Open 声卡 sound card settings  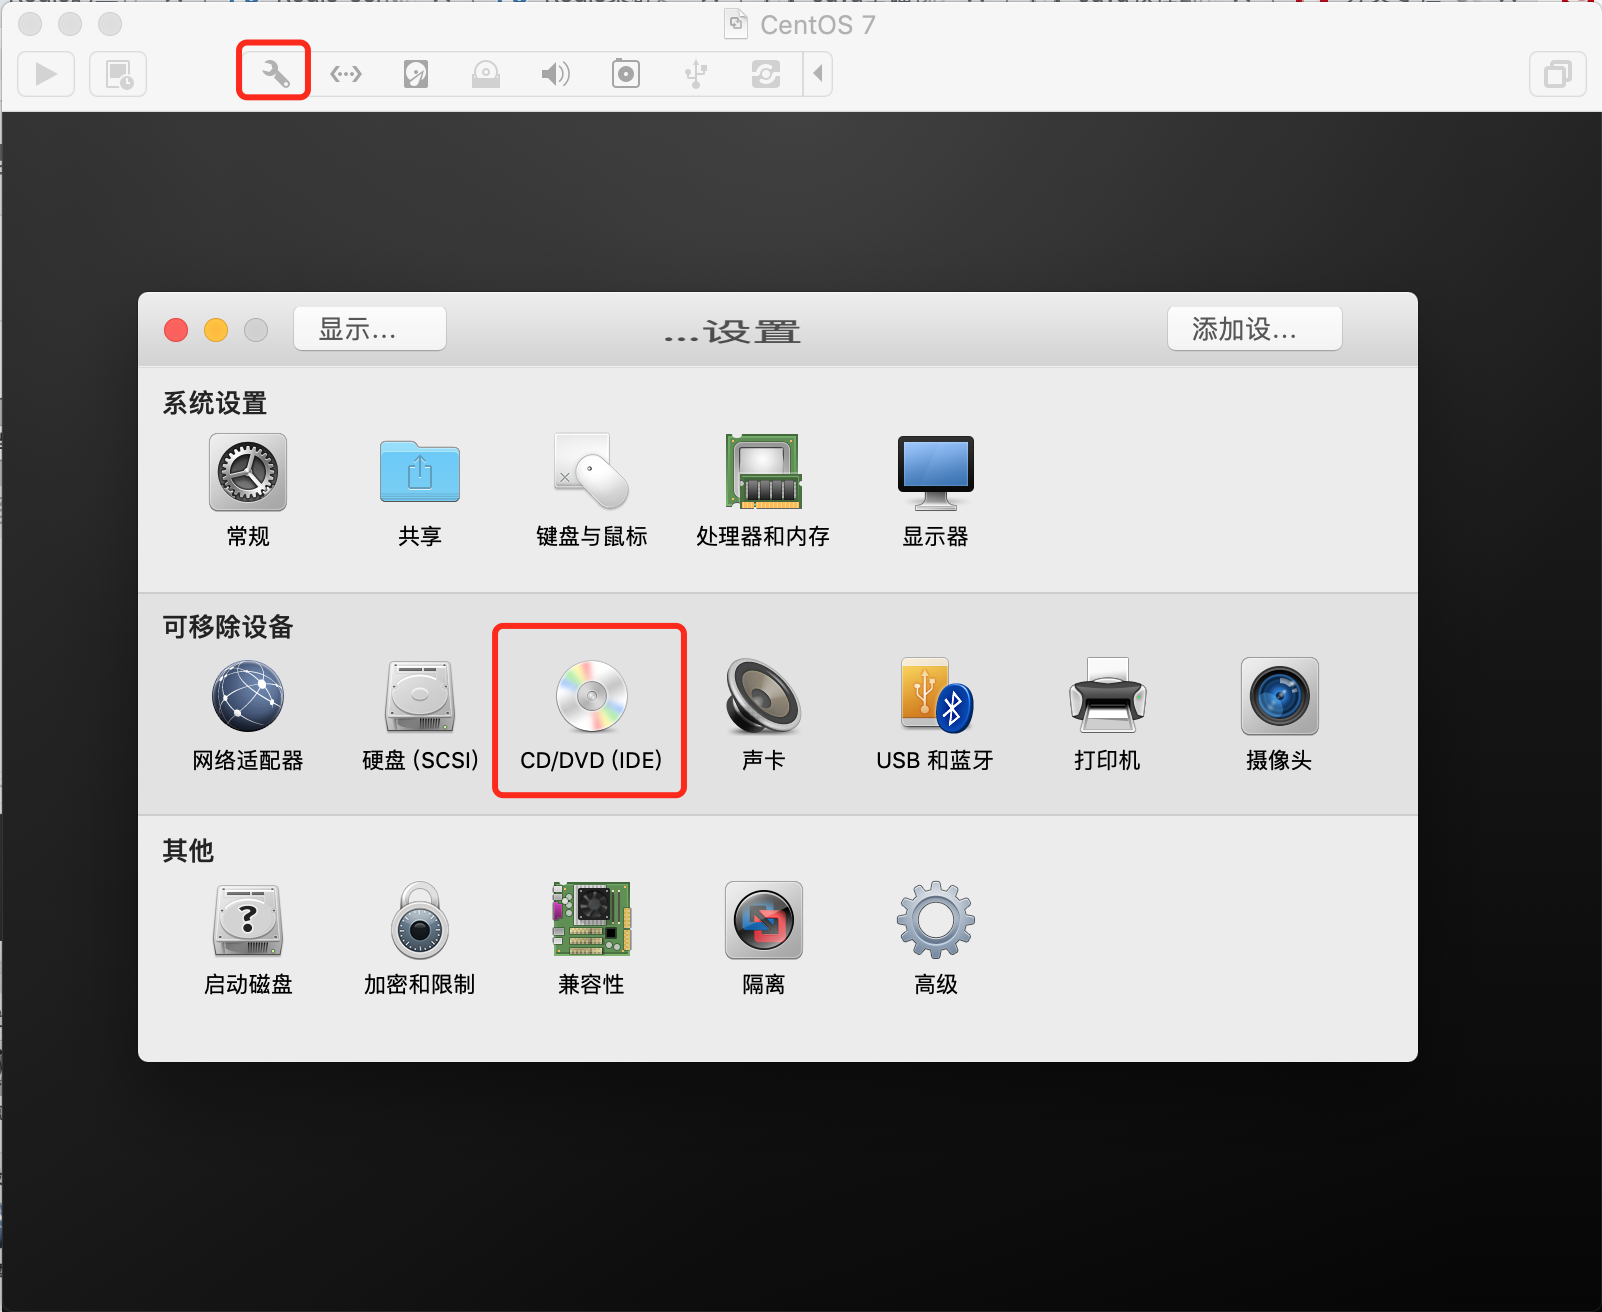pyautogui.click(x=764, y=715)
